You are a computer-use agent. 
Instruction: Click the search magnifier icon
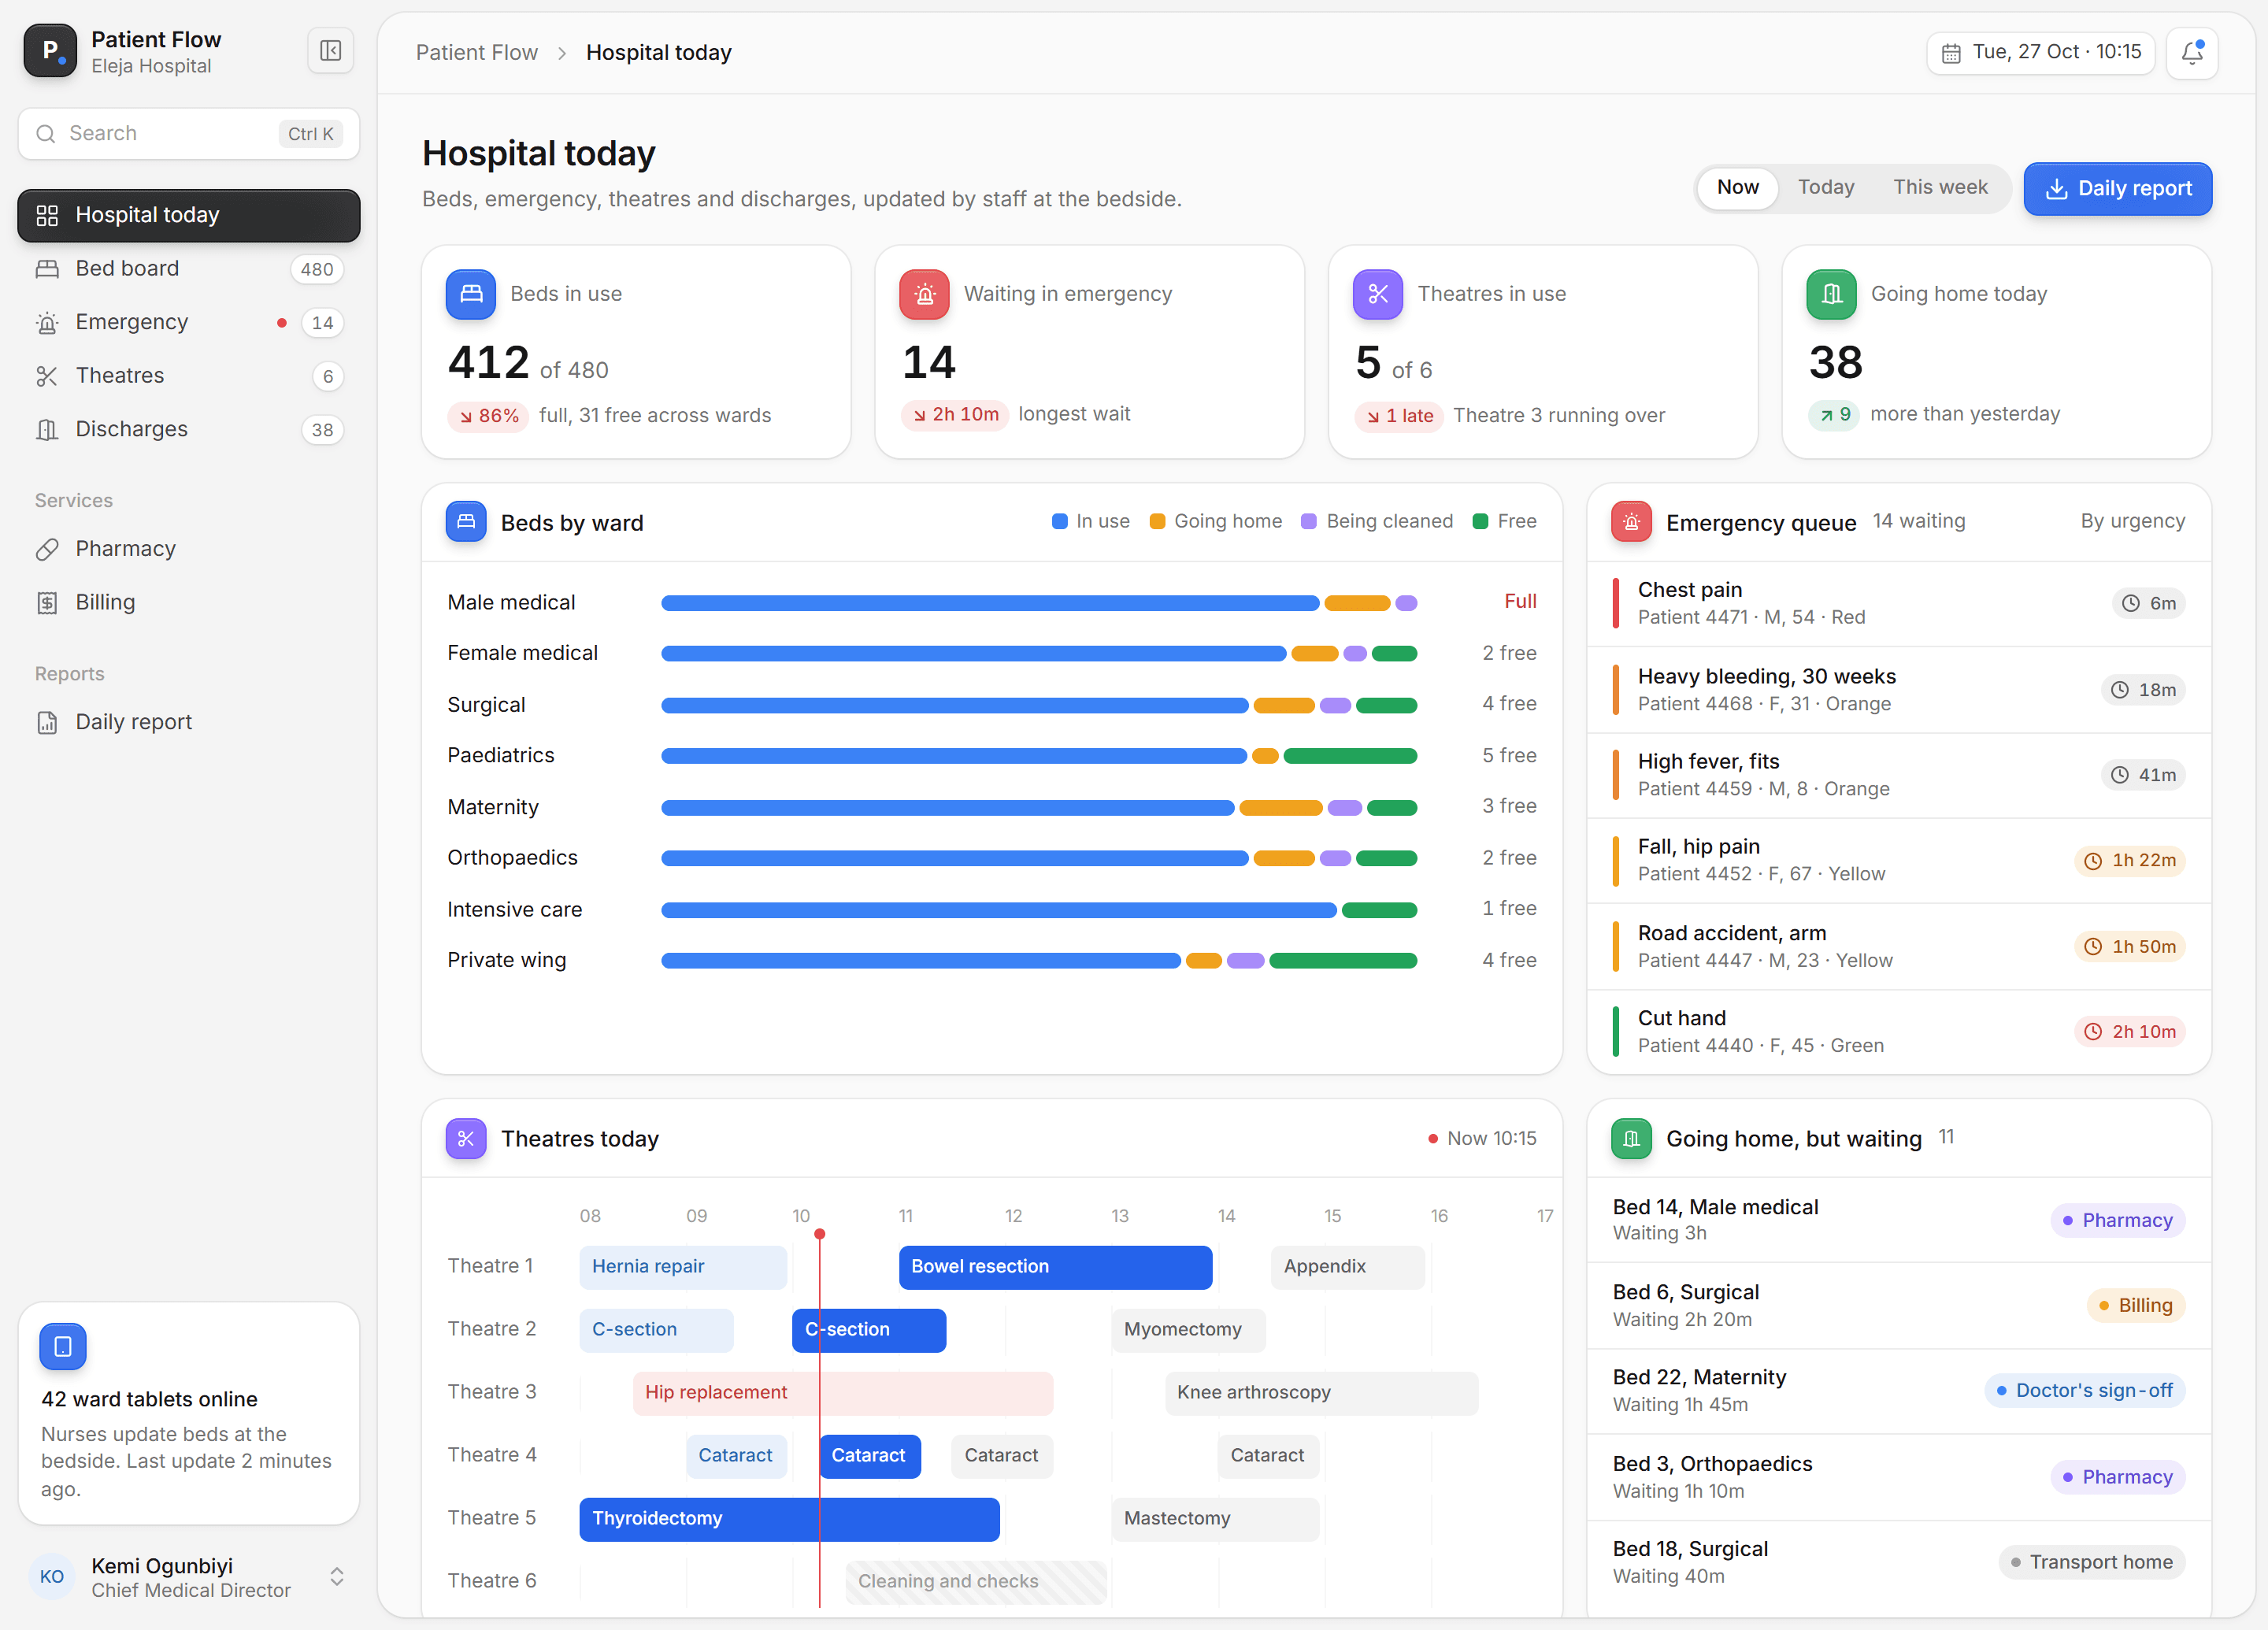click(45, 134)
